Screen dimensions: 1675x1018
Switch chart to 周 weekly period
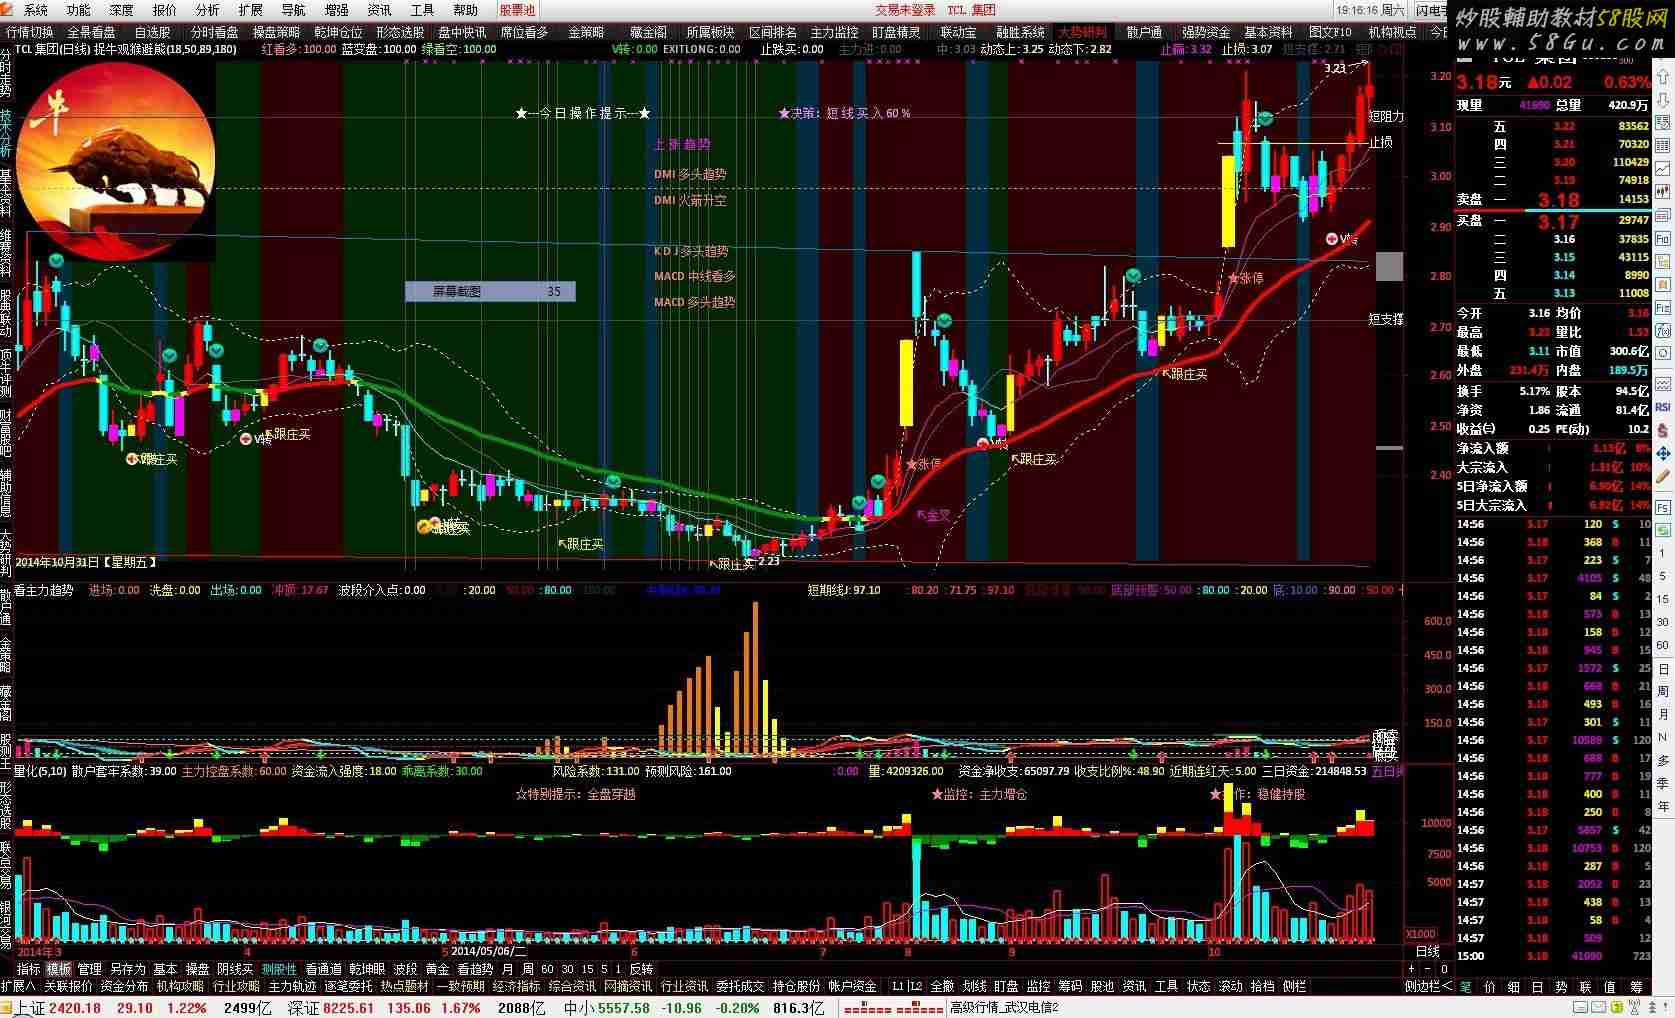[527, 969]
